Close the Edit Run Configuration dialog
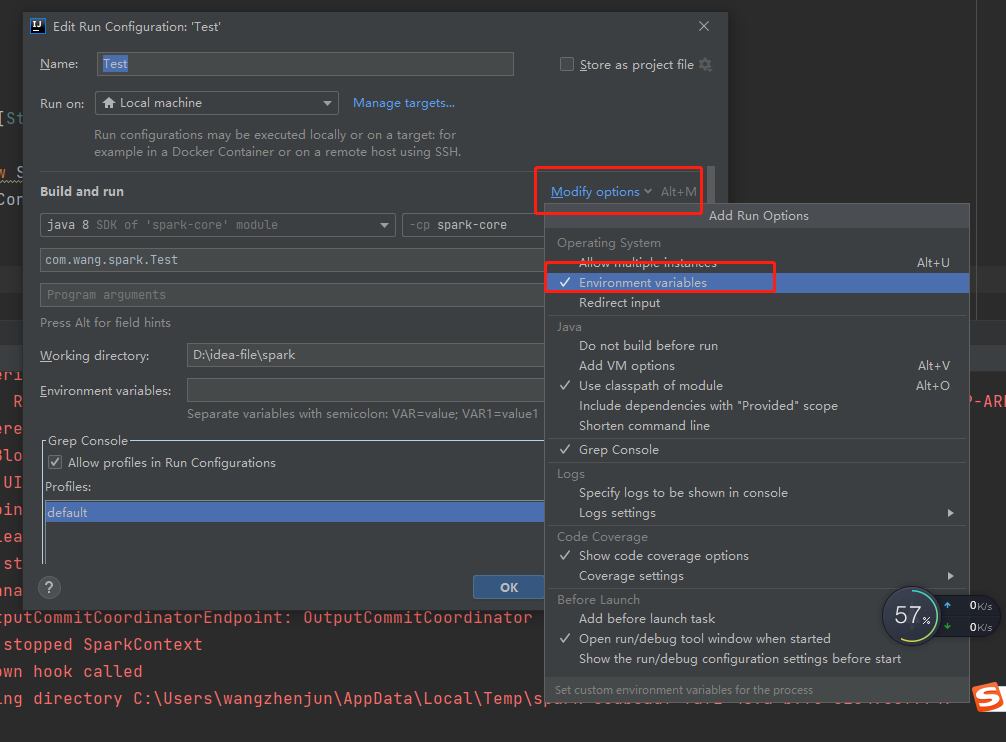Viewport: 1006px width, 742px height. tap(704, 27)
